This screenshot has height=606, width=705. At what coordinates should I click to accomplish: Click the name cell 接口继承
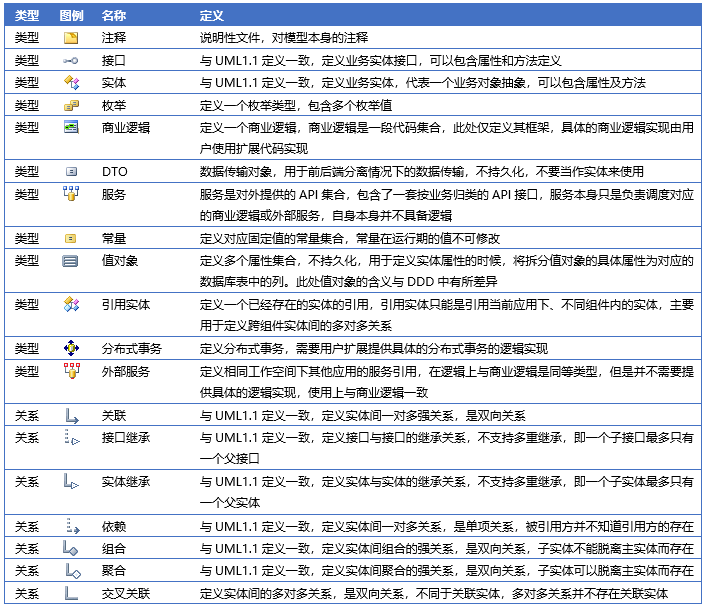coord(125,437)
